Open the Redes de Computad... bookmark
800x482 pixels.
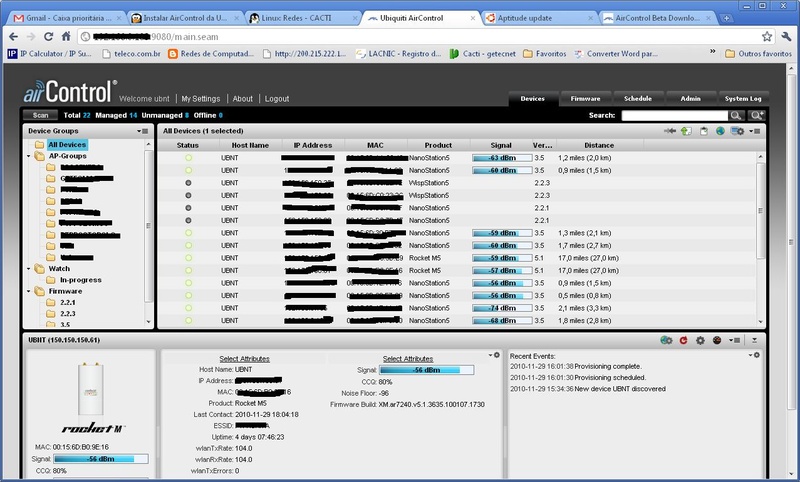click(211, 54)
